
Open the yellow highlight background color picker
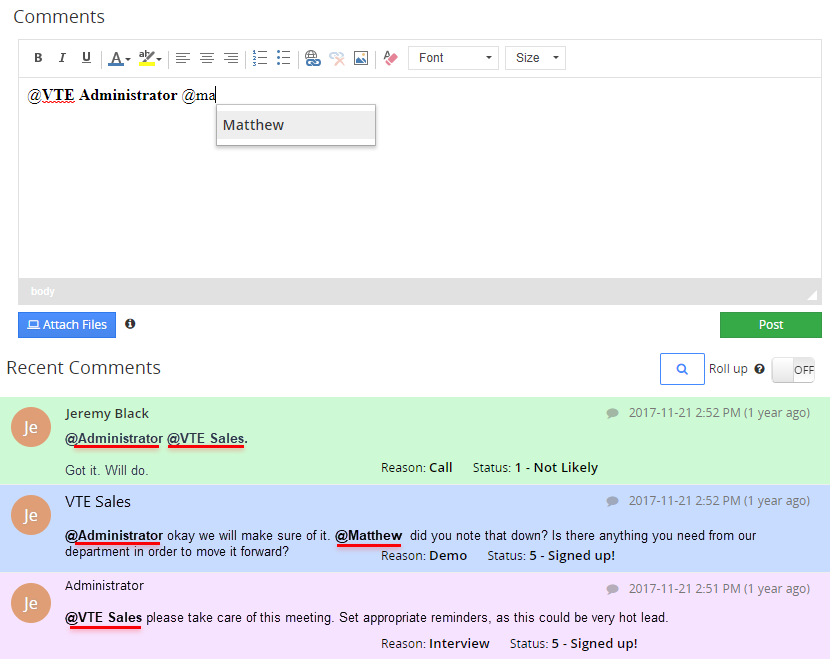point(149,58)
